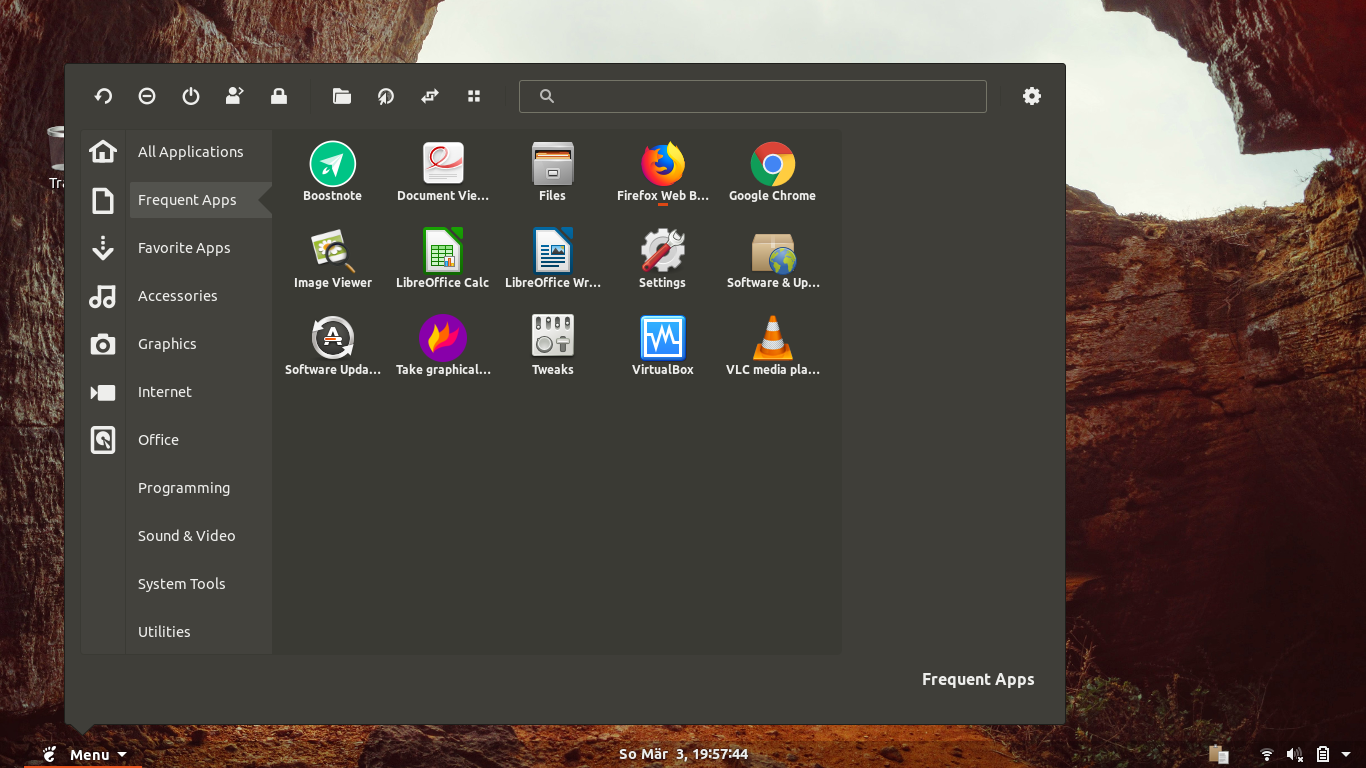Click the clipboard indicator tray icon
The width and height of the screenshot is (1366, 768).
pyautogui.click(x=1218, y=754)
